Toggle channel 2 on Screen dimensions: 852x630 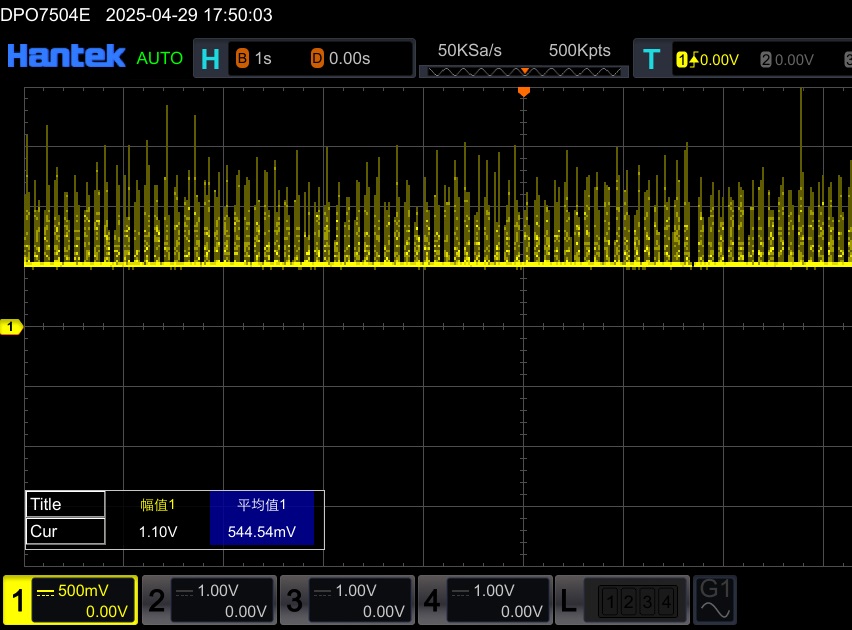pos(208,600)
